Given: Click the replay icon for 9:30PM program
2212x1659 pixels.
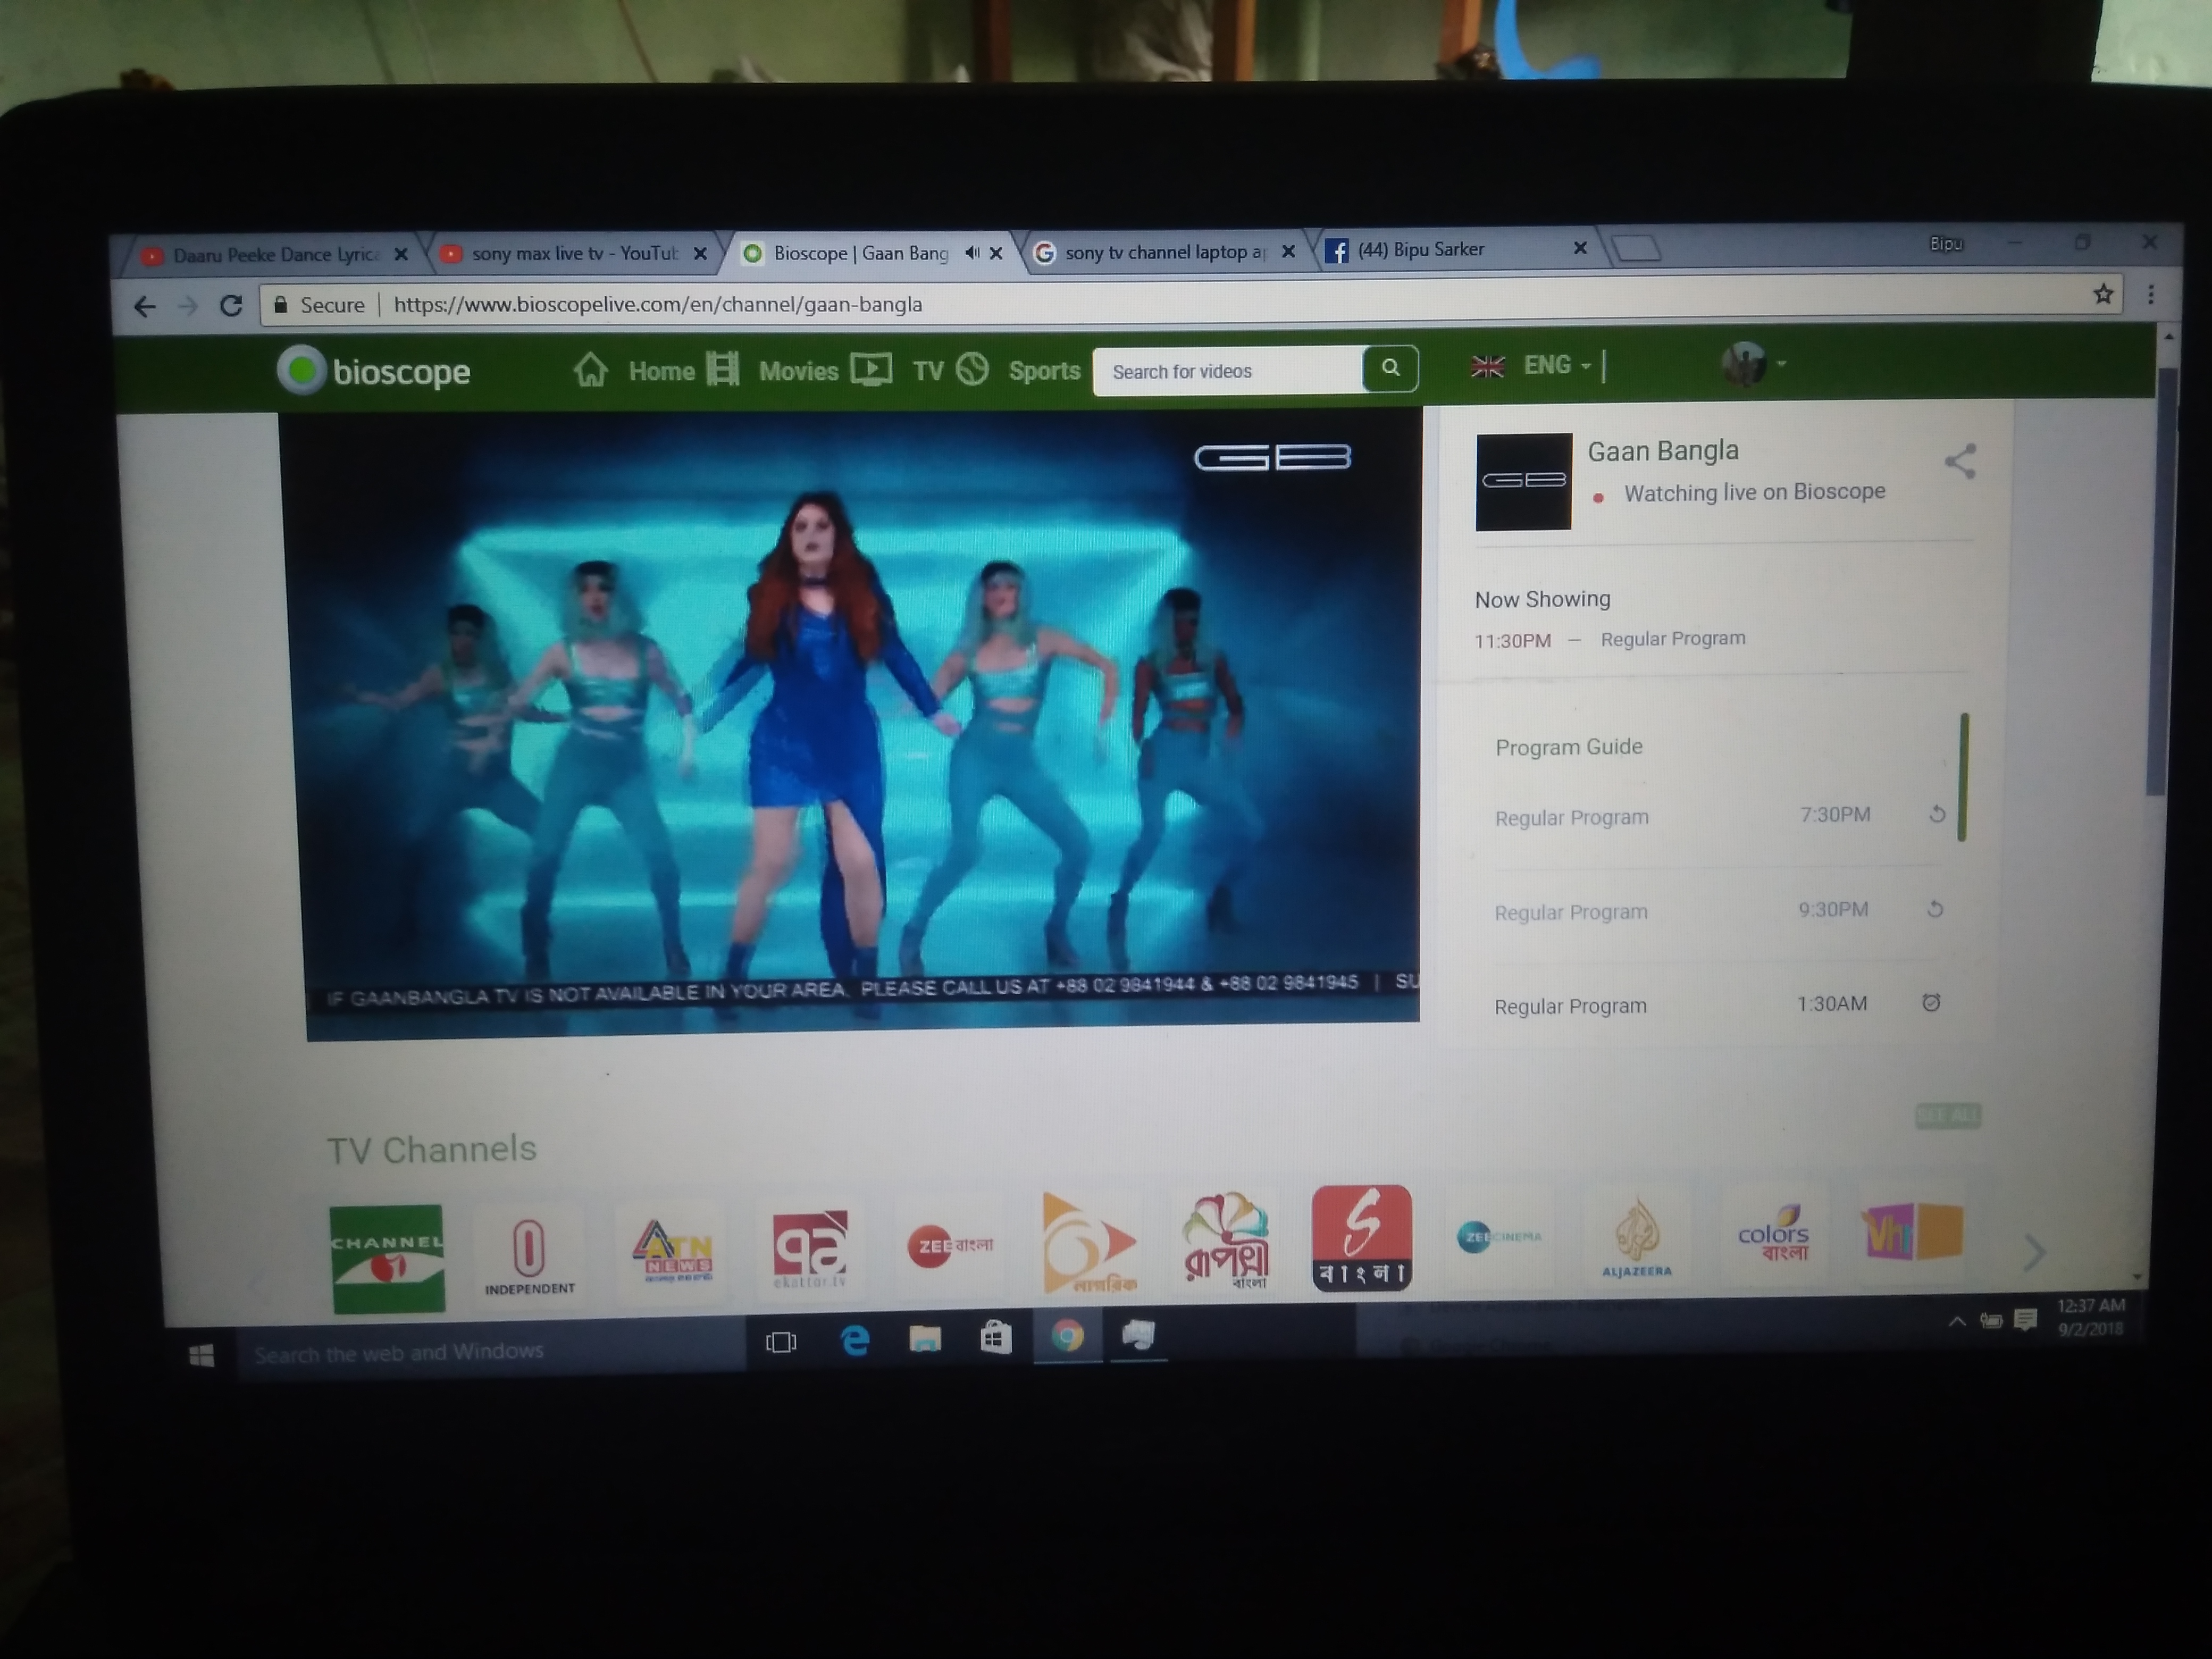Looking at the screenshot, I should [x=1934, y=909].
